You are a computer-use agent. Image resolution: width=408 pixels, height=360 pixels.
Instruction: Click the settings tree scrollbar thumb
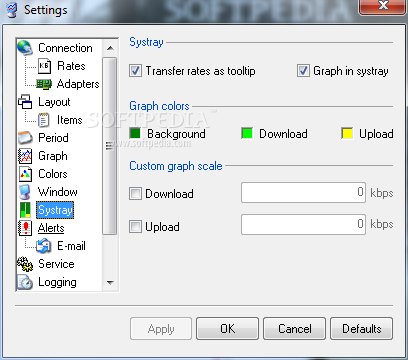(x=110, y=146)
